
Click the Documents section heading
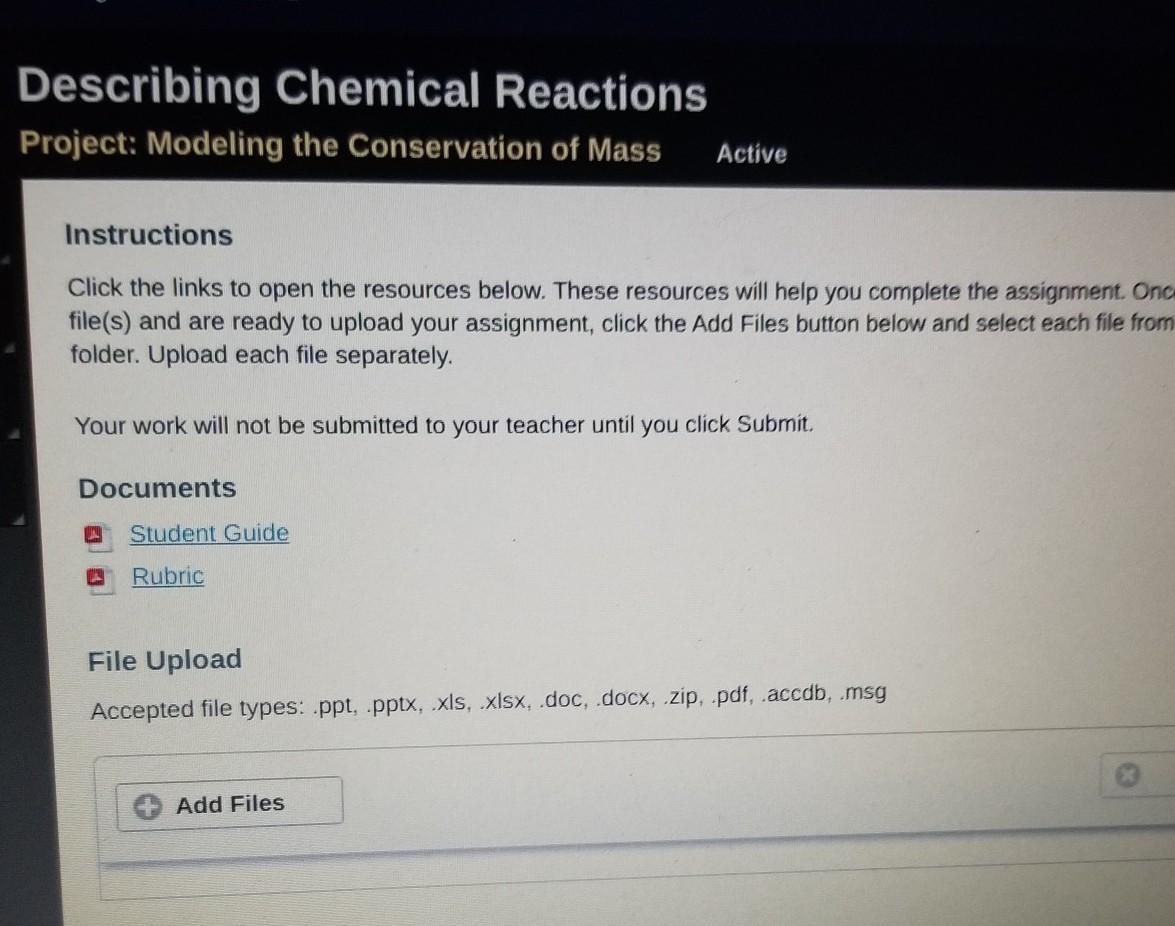click(x=157, y=488)
